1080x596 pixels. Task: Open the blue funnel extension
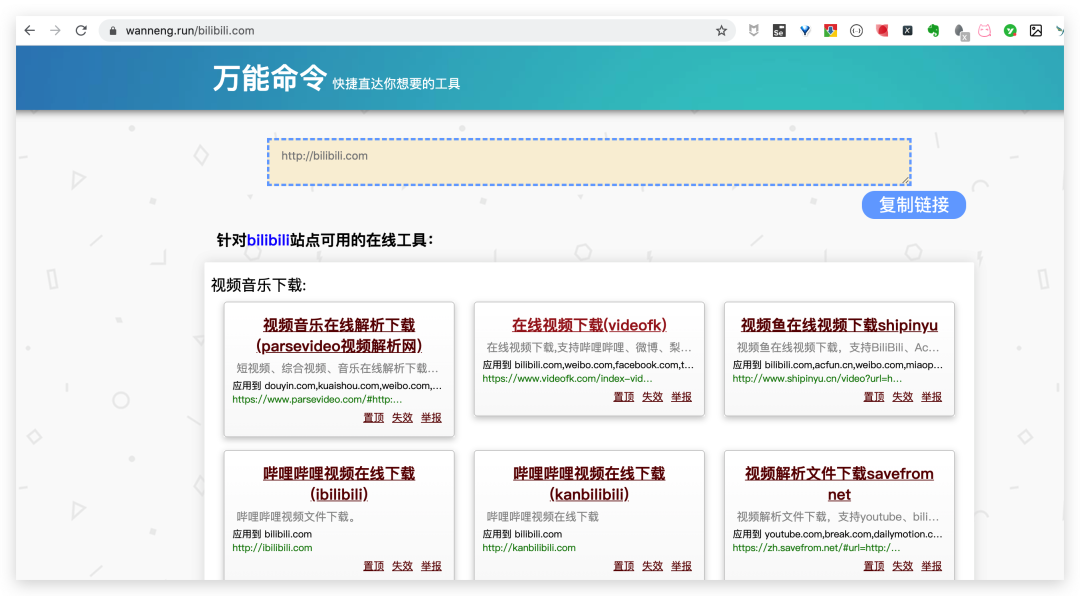804,30
